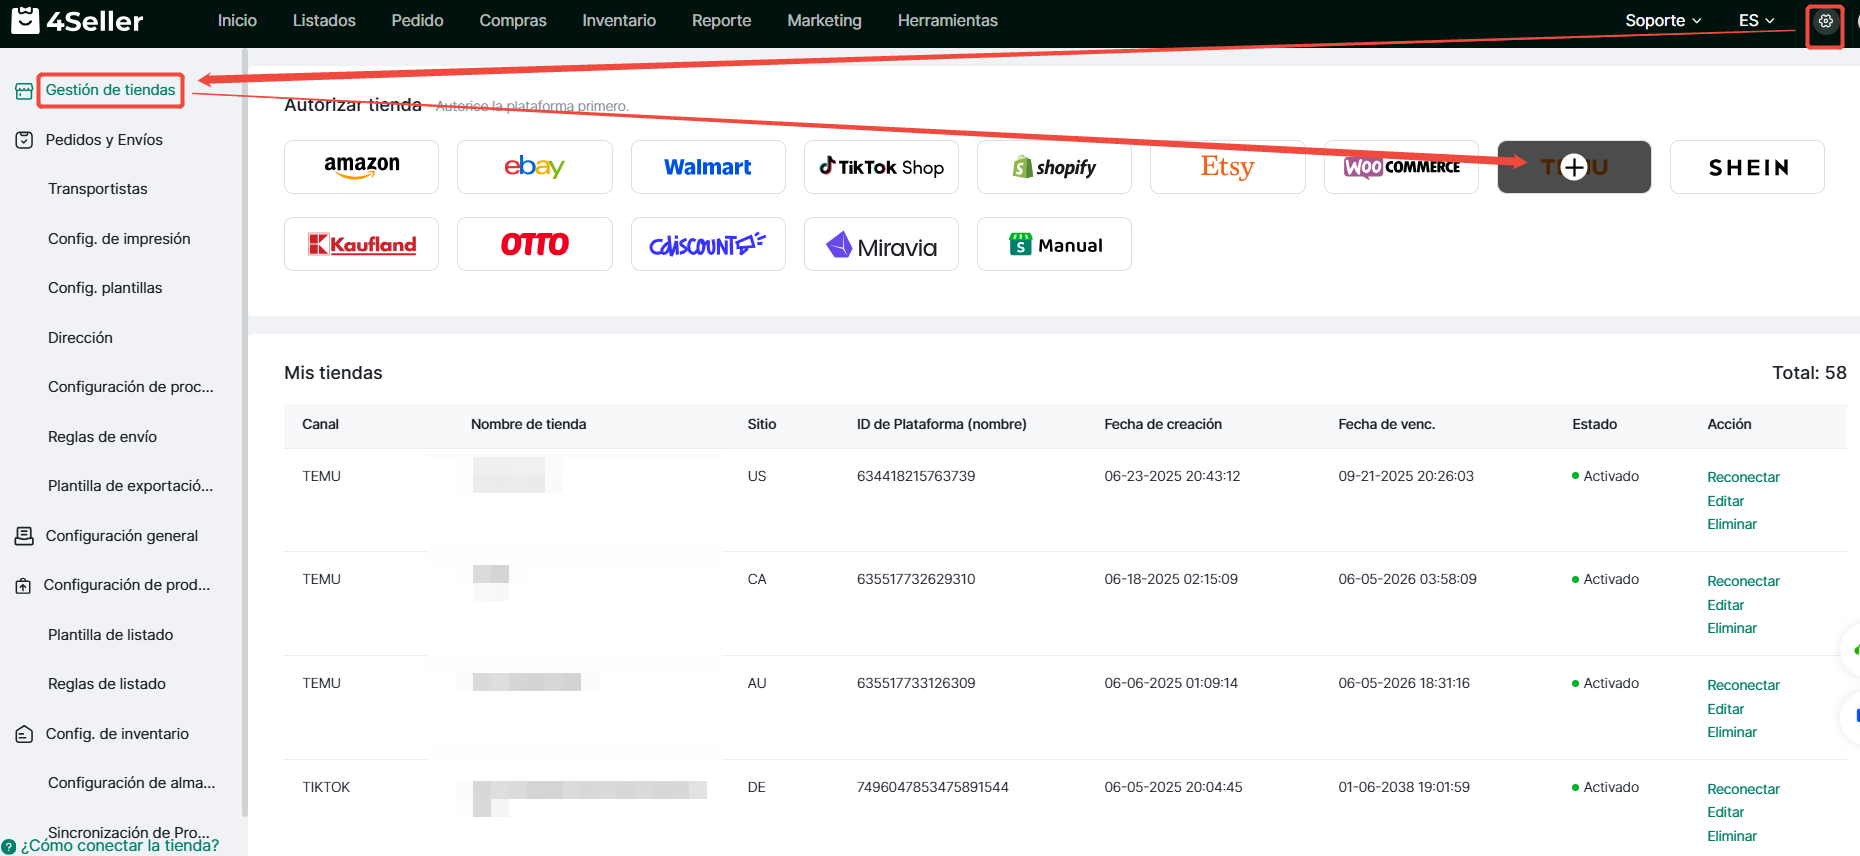
Task: Click platform ID 7496047853475891544
Action: pos(932,787)
